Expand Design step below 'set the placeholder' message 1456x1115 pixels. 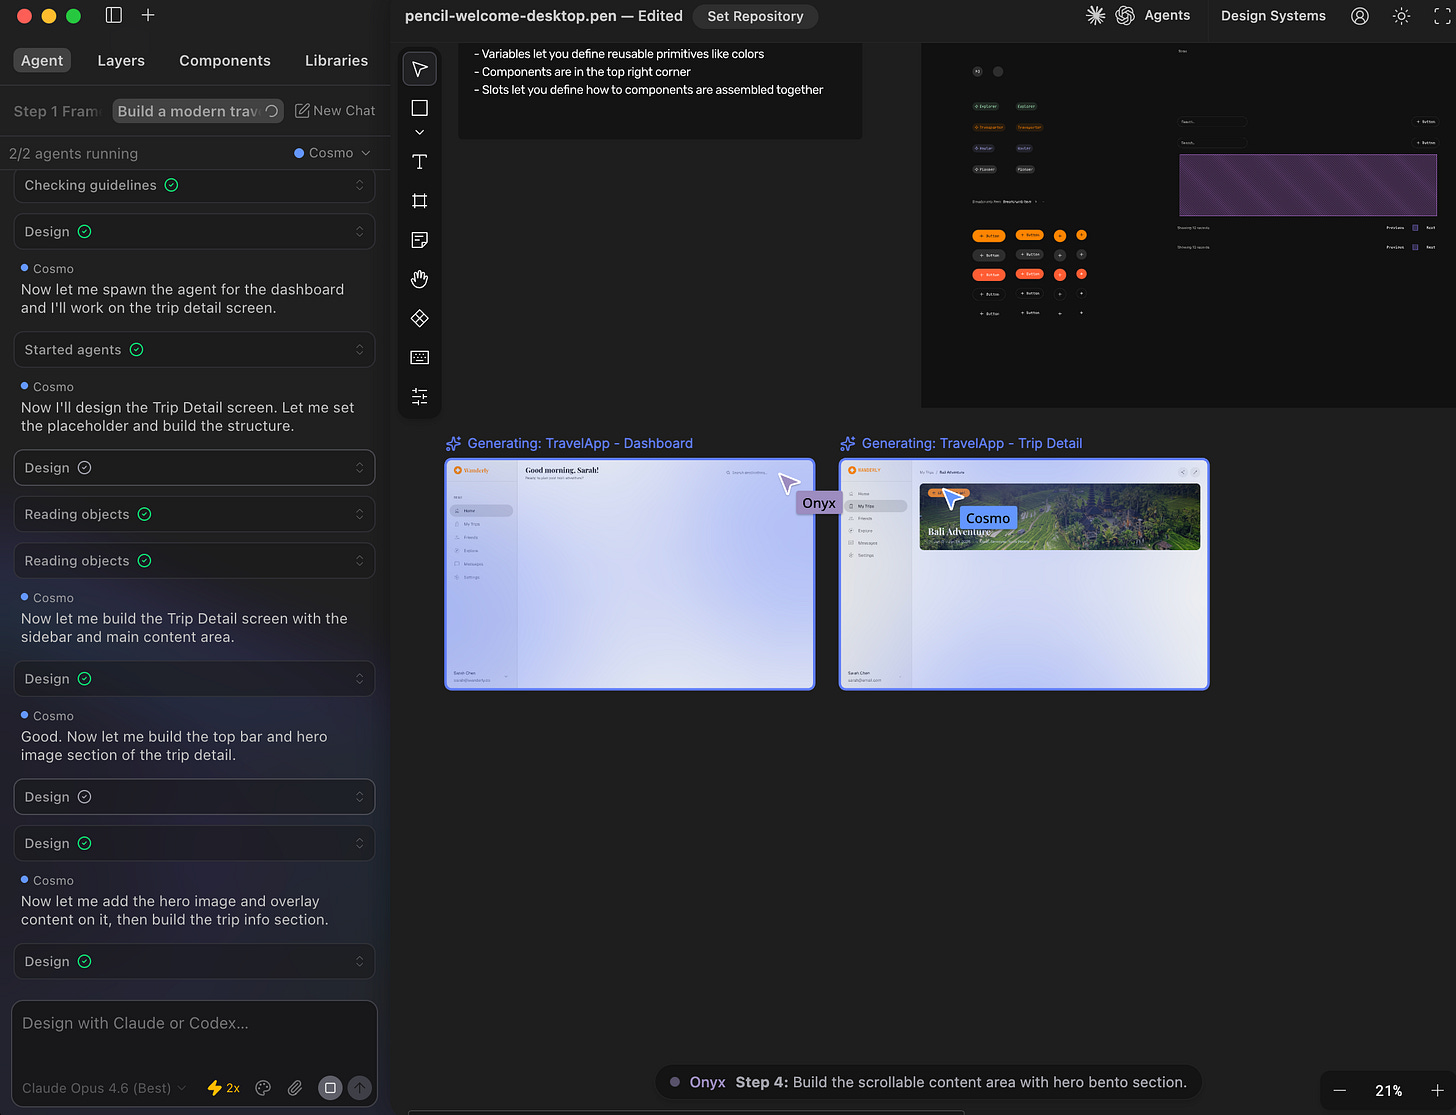pyautogui.click(x=194, y=467)
